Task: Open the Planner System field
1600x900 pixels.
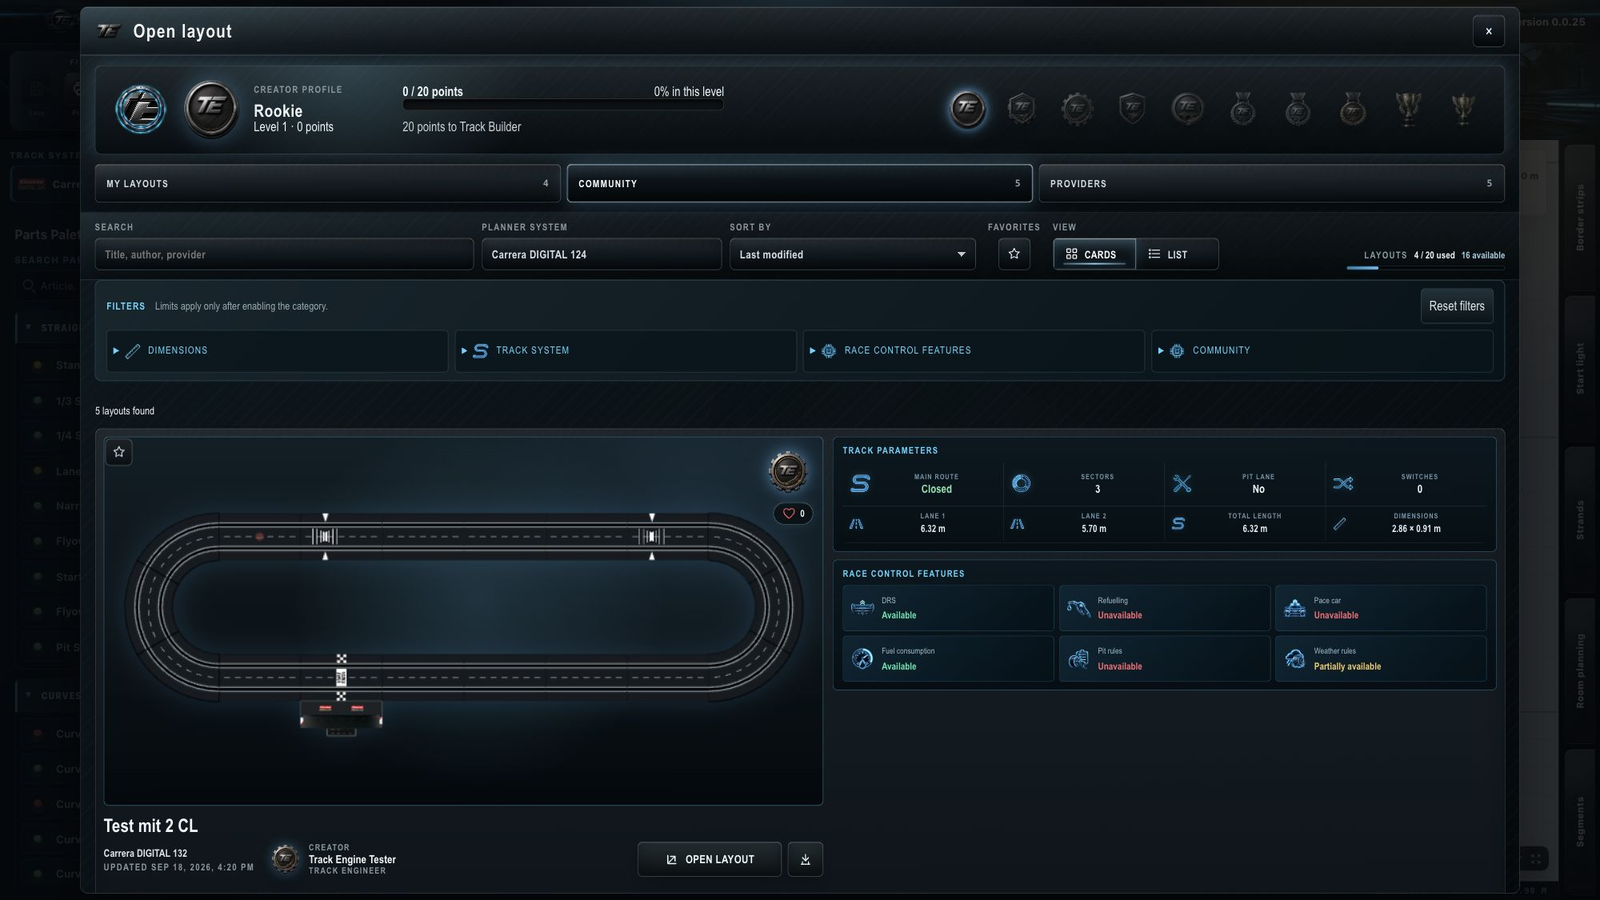Action: click(601, 254)
